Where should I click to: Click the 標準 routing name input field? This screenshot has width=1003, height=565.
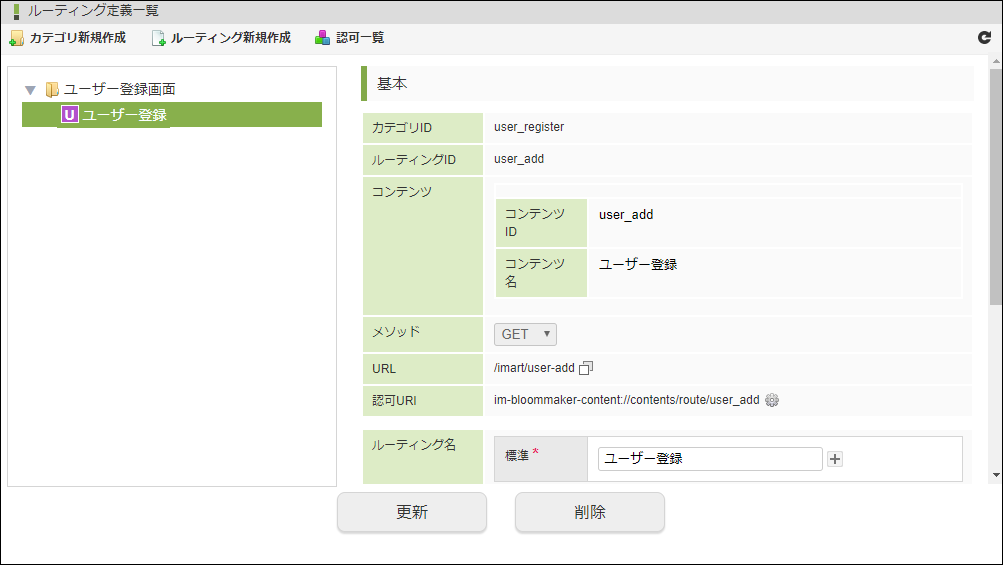(x=710, y=459)
